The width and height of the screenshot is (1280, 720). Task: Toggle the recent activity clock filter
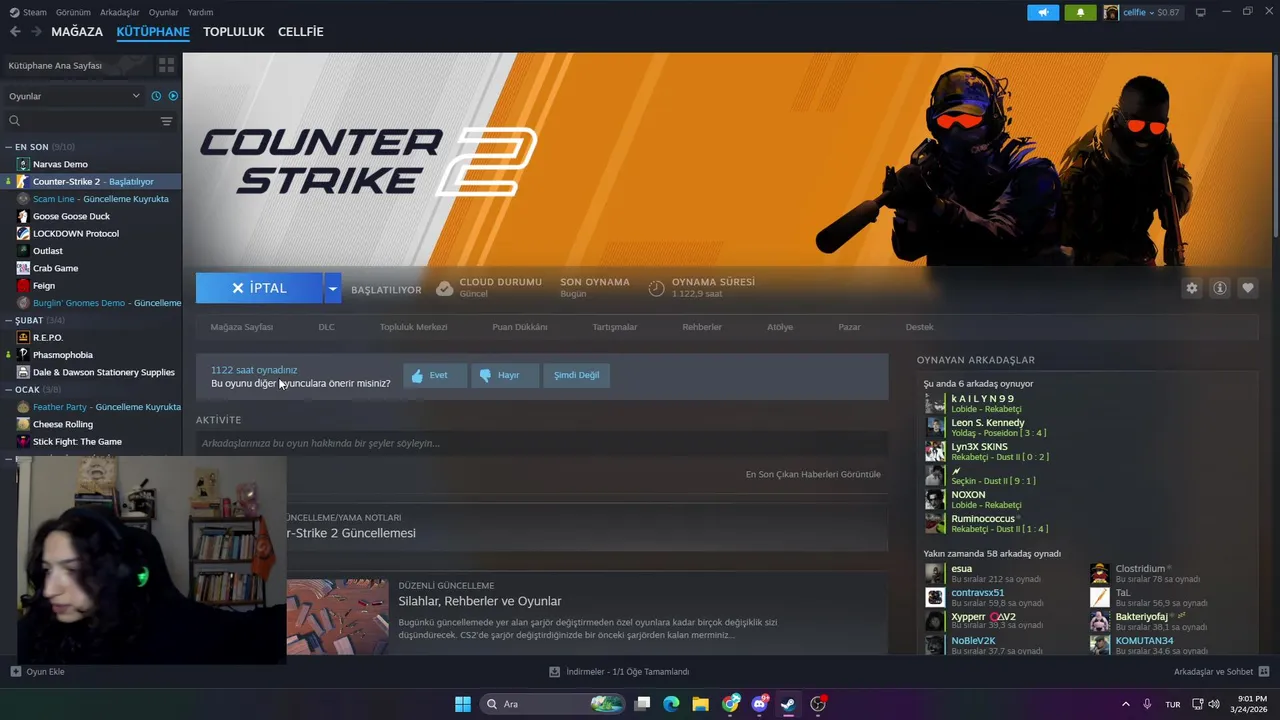156,96
